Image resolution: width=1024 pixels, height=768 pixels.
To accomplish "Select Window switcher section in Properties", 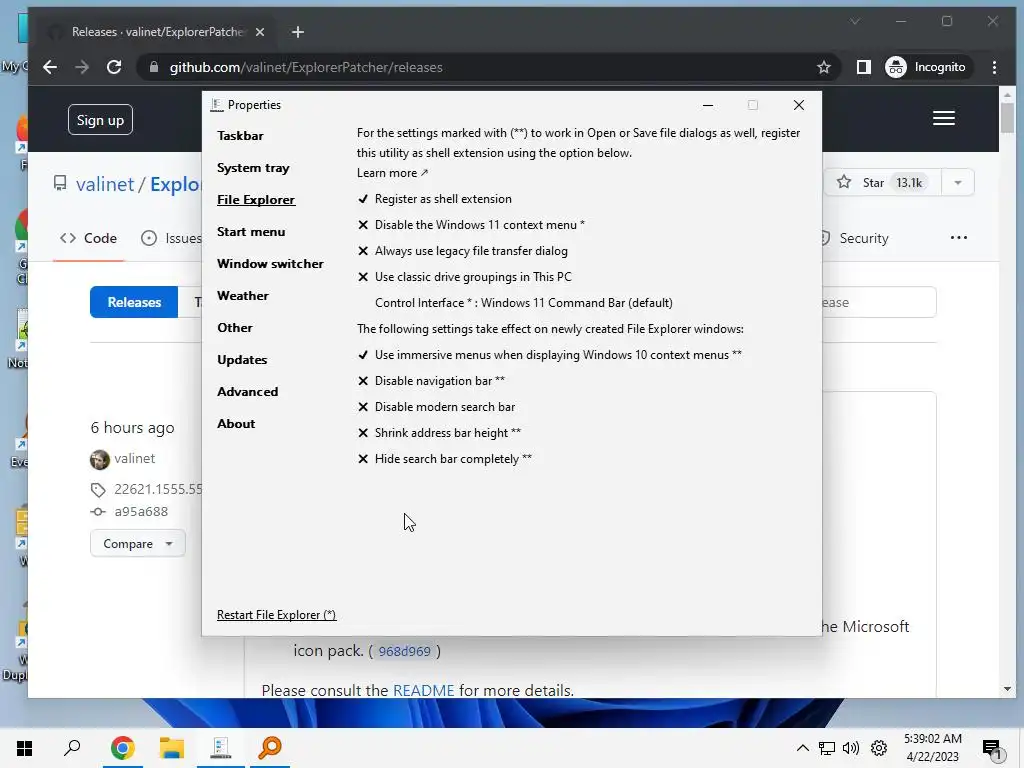I will tap(270, 264).
